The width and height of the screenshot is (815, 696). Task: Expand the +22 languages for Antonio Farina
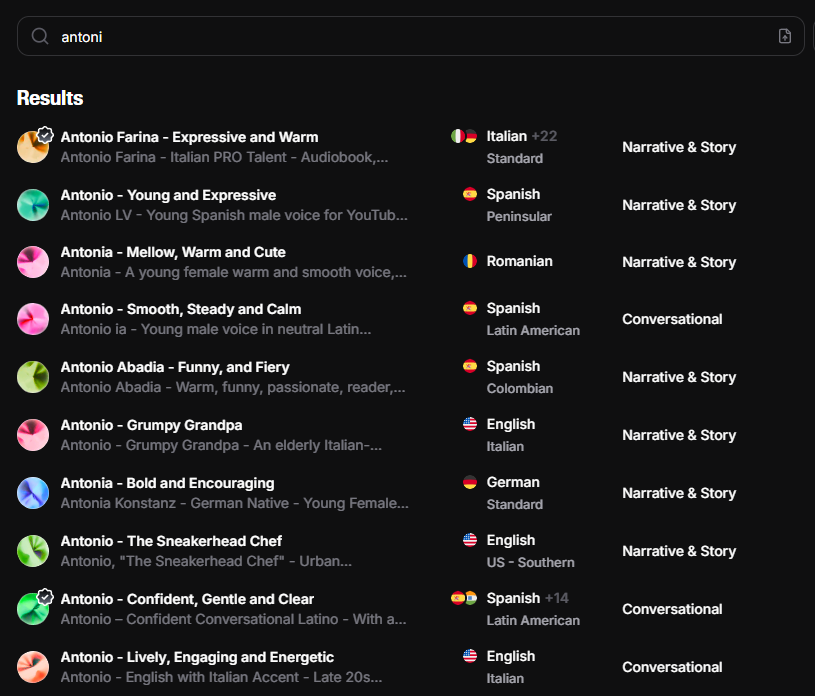(544, 136)
